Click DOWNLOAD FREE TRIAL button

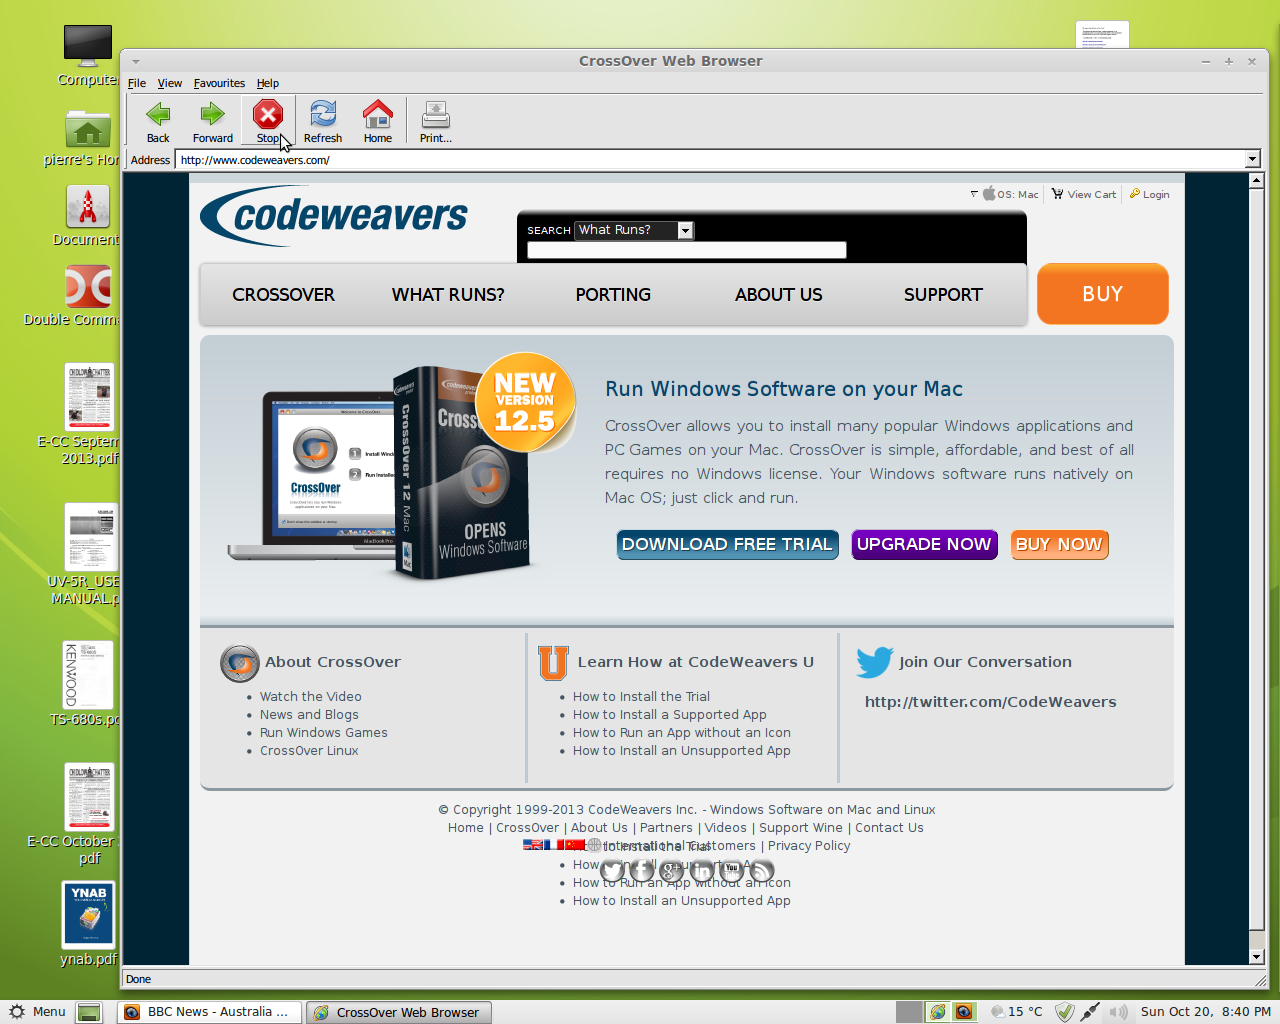727,544
